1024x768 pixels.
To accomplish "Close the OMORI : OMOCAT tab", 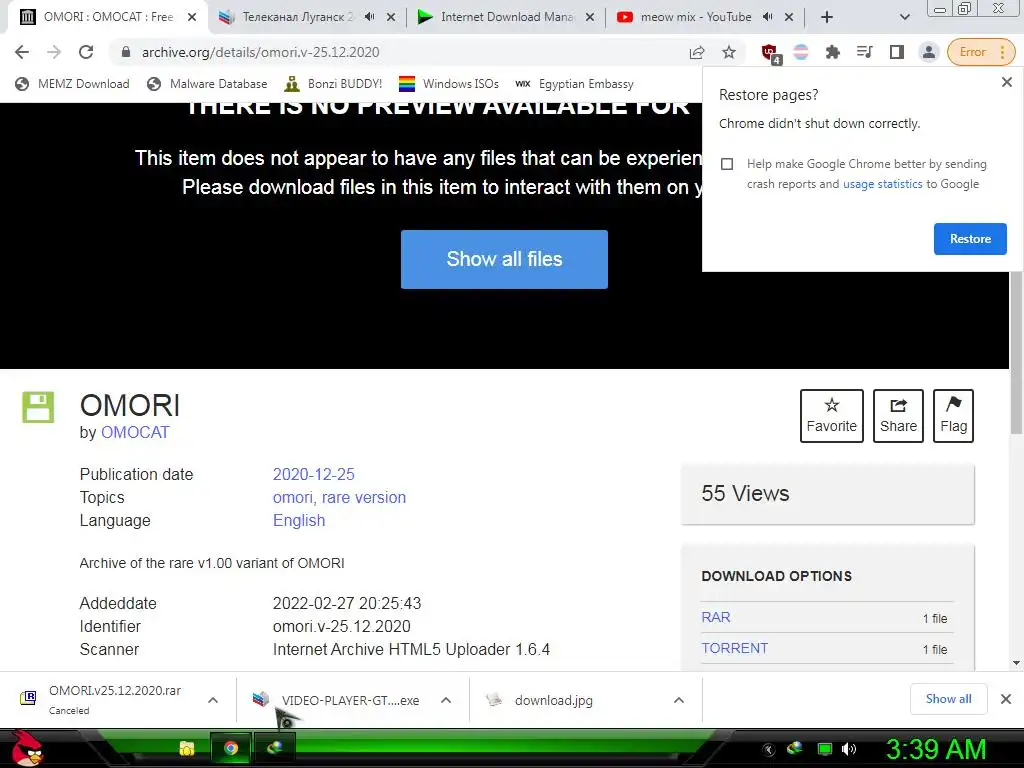I will 192,17.
